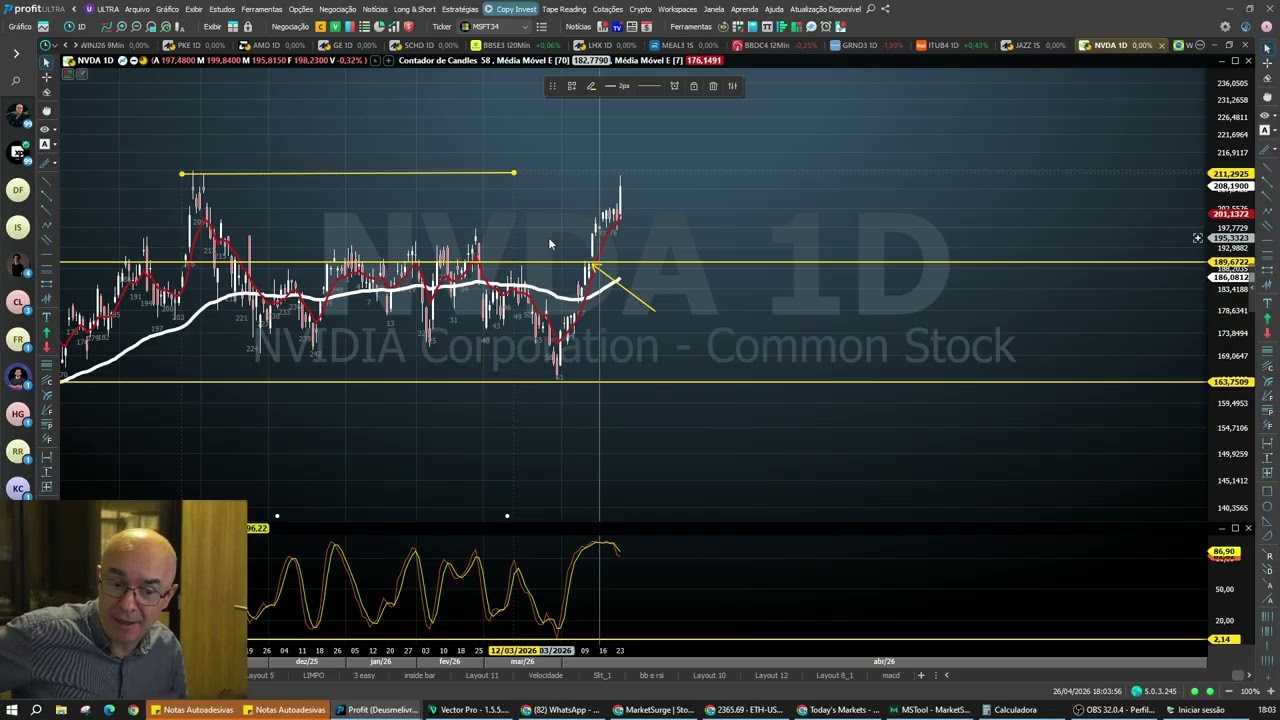Click the green V negotiation icon
This screenshot has width=1280, height=720.
(335, 27)
